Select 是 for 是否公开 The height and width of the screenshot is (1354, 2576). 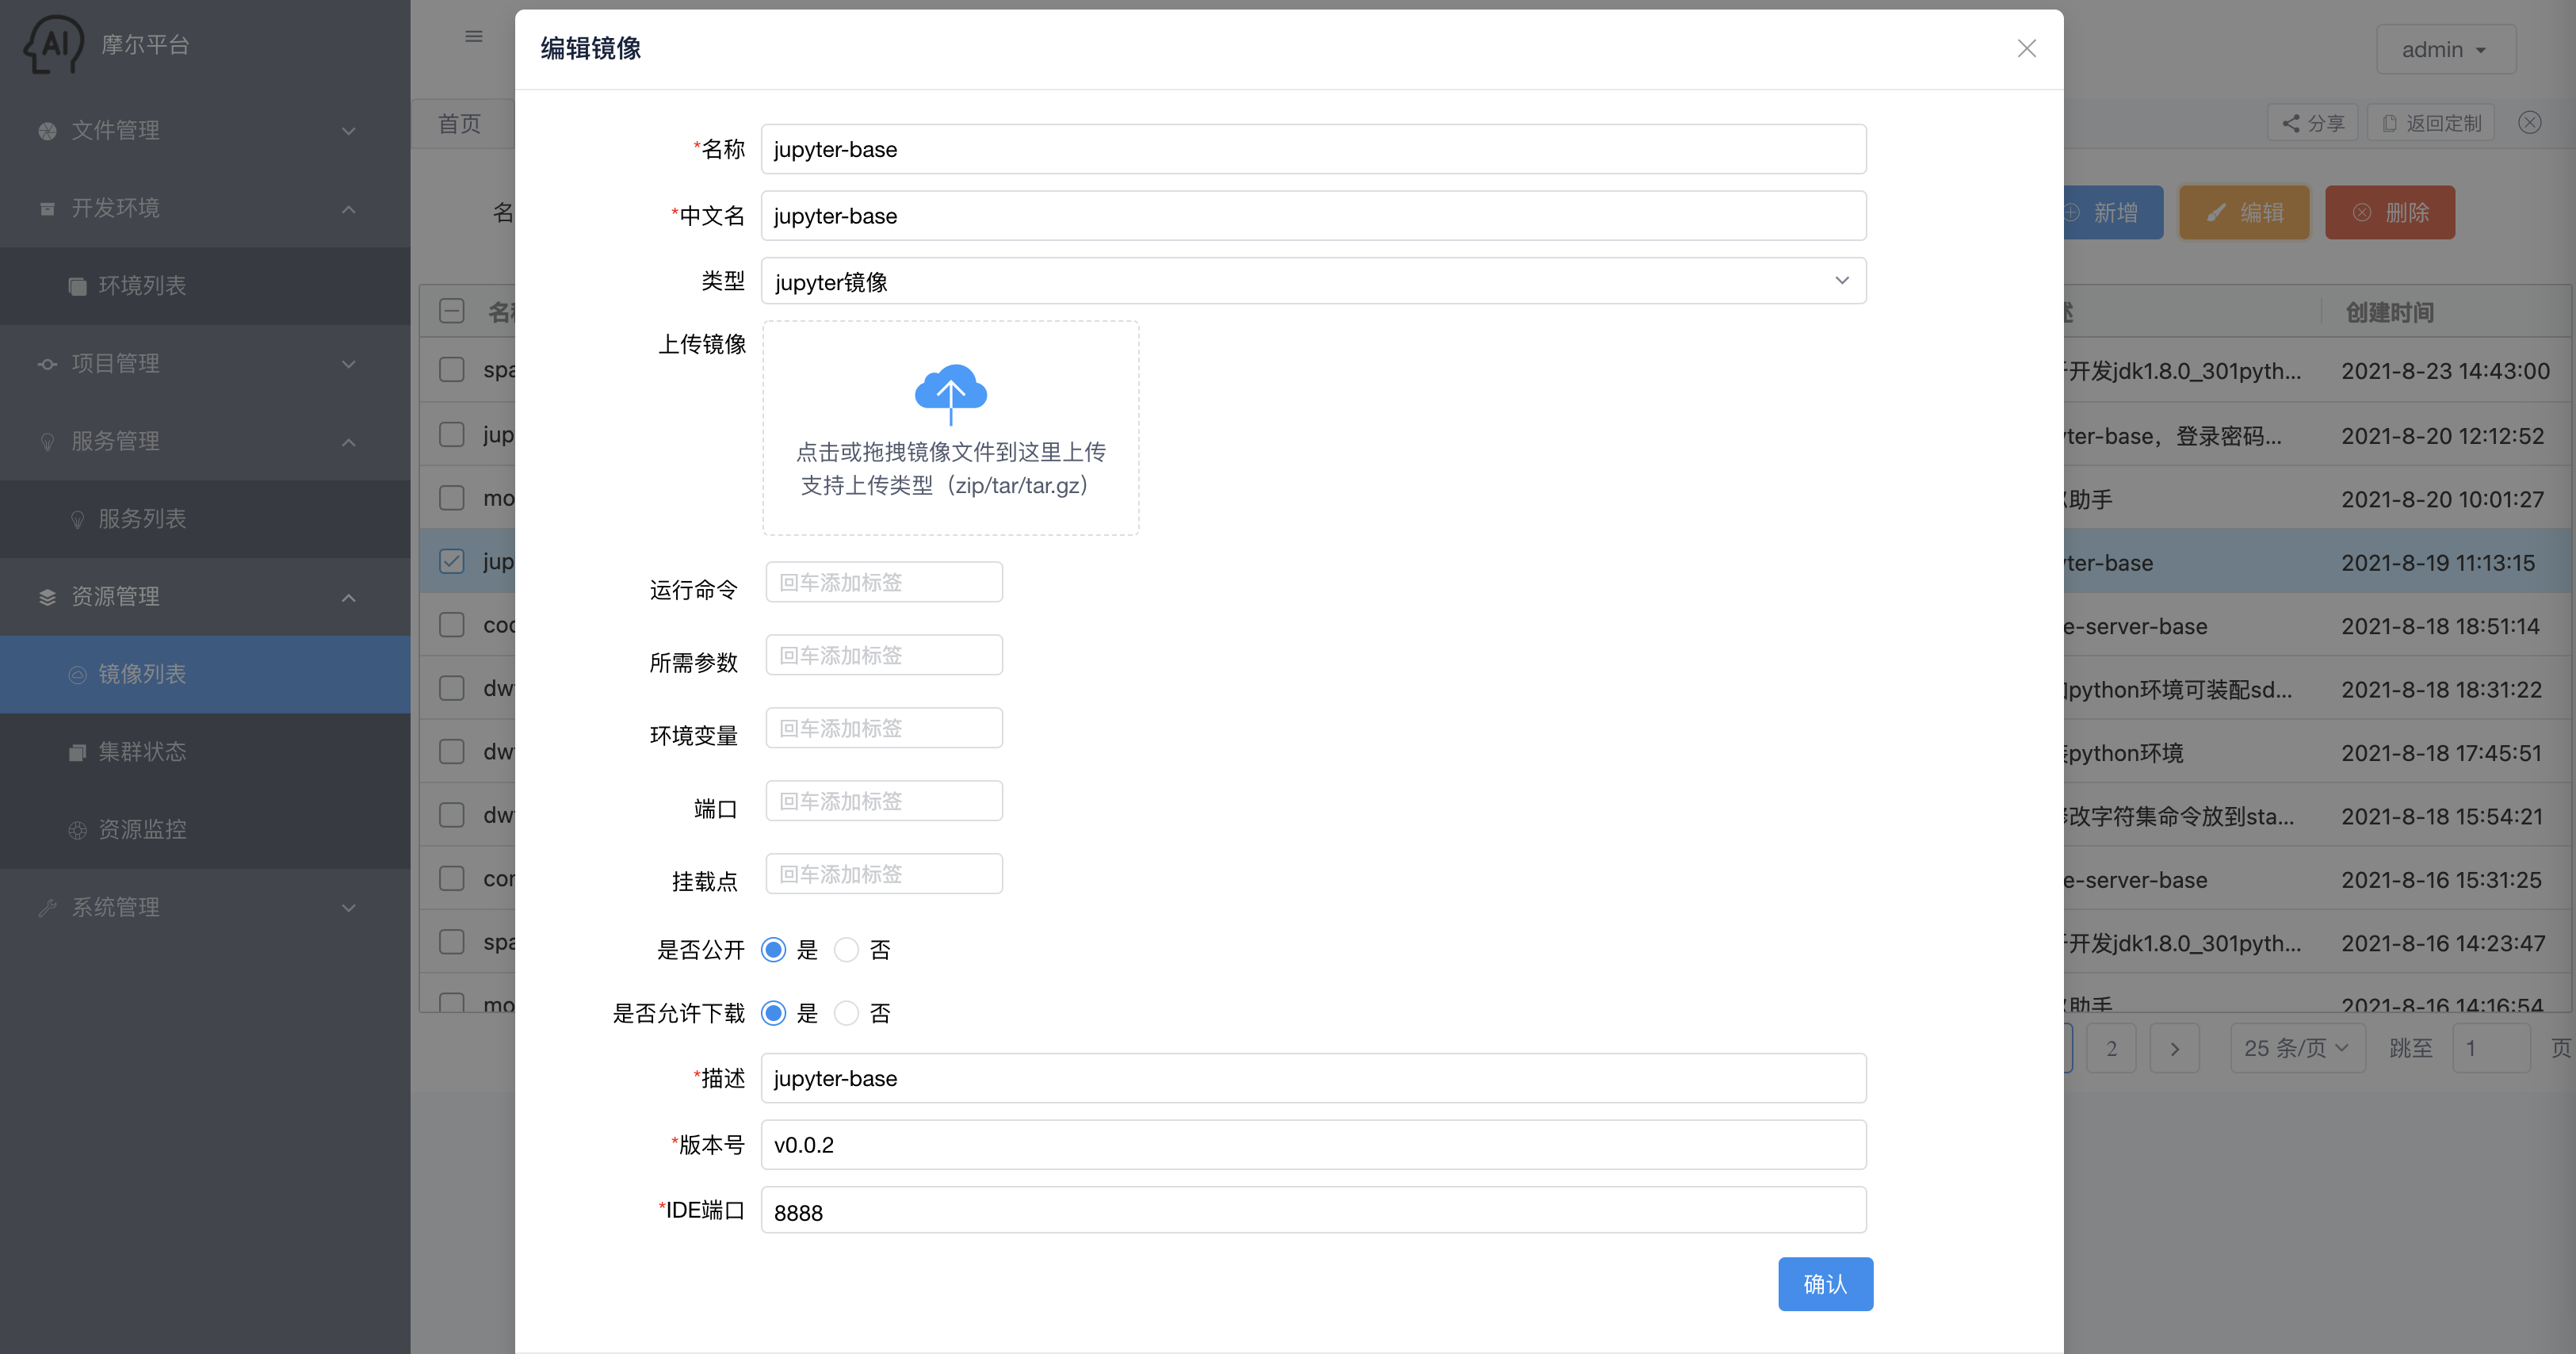(x=773, y=950)
